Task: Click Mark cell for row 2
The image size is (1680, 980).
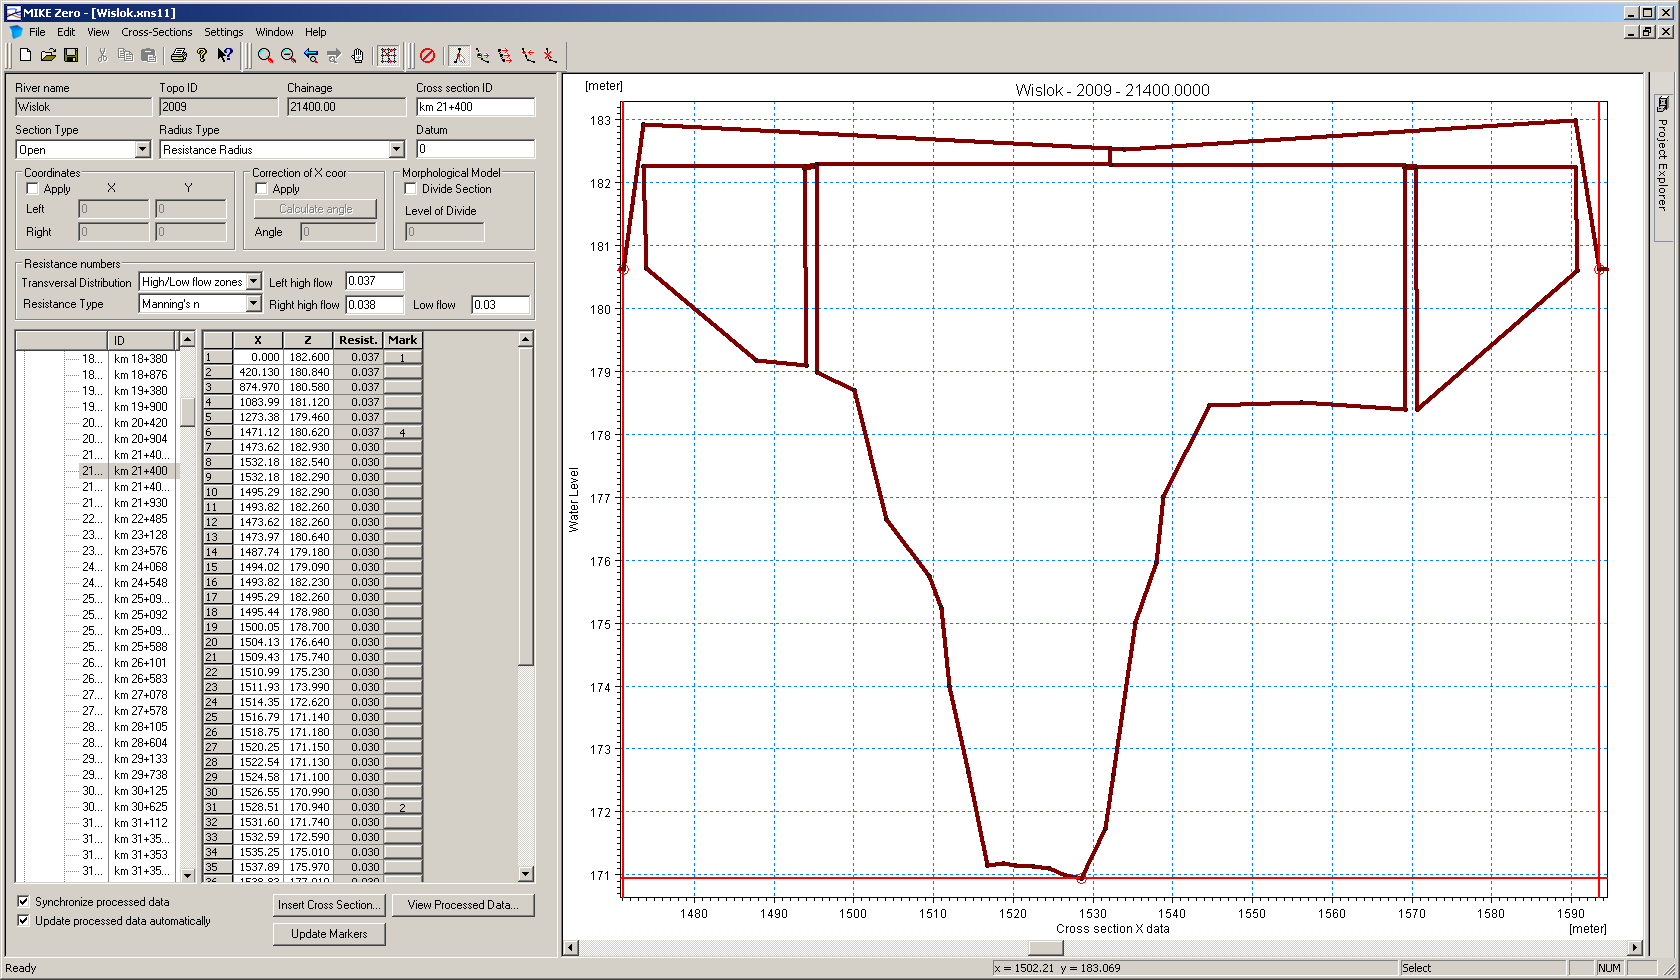Action: pyautogui.click(x=403, y=372)
